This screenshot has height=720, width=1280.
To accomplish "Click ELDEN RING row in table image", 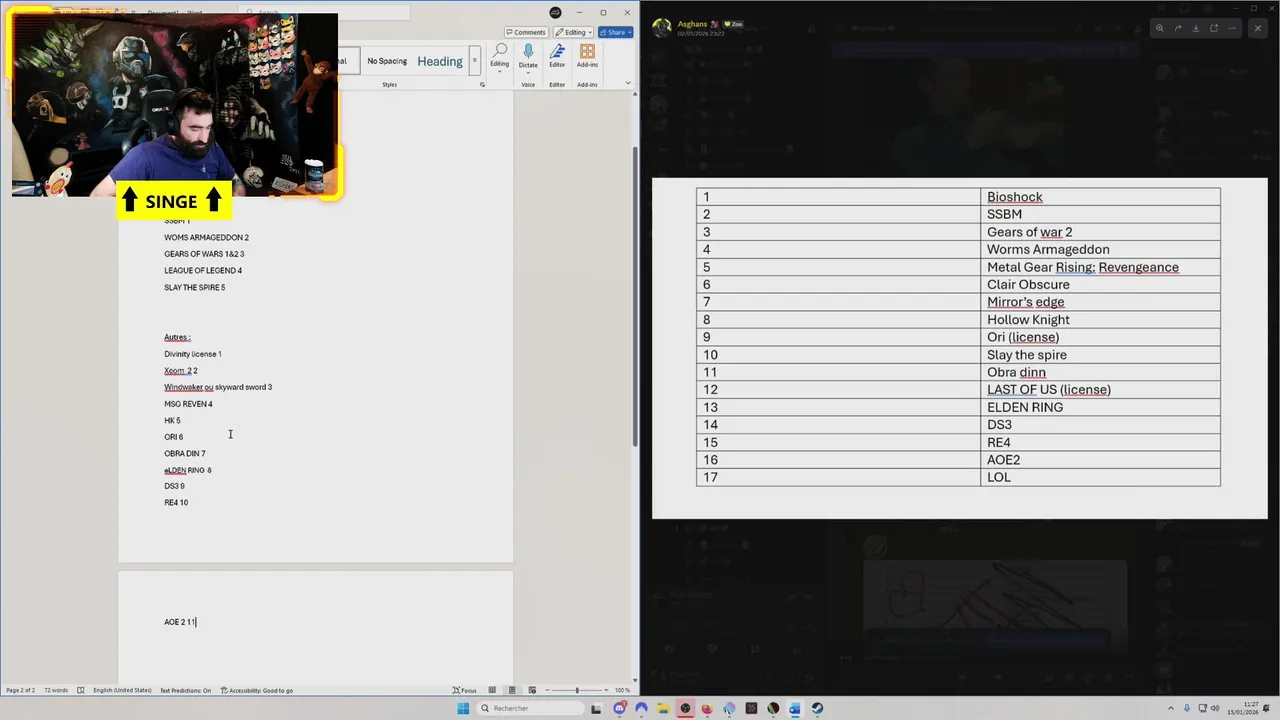I will [958, 407].
